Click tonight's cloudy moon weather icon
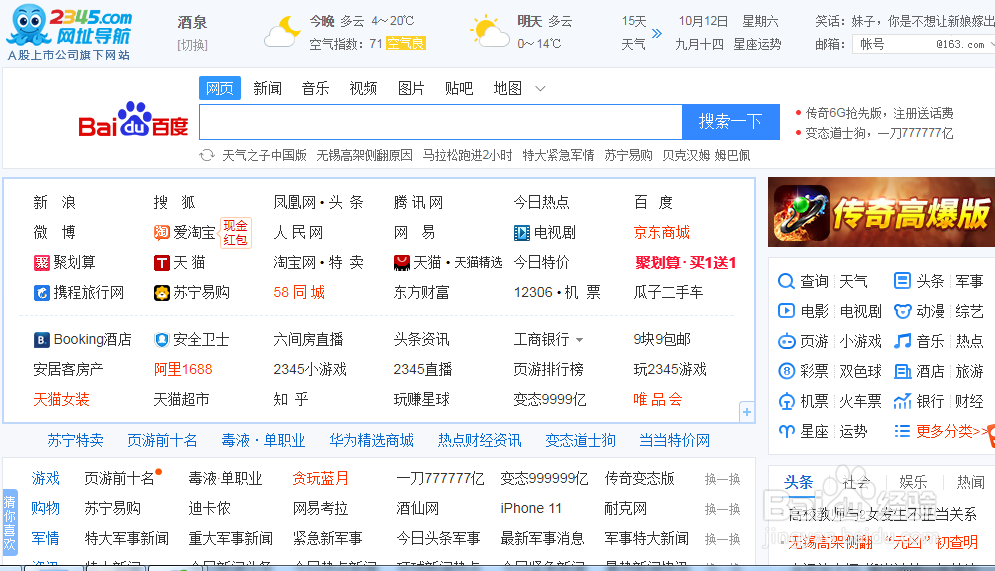The image size is (995, 571). [x=282, y=32]
